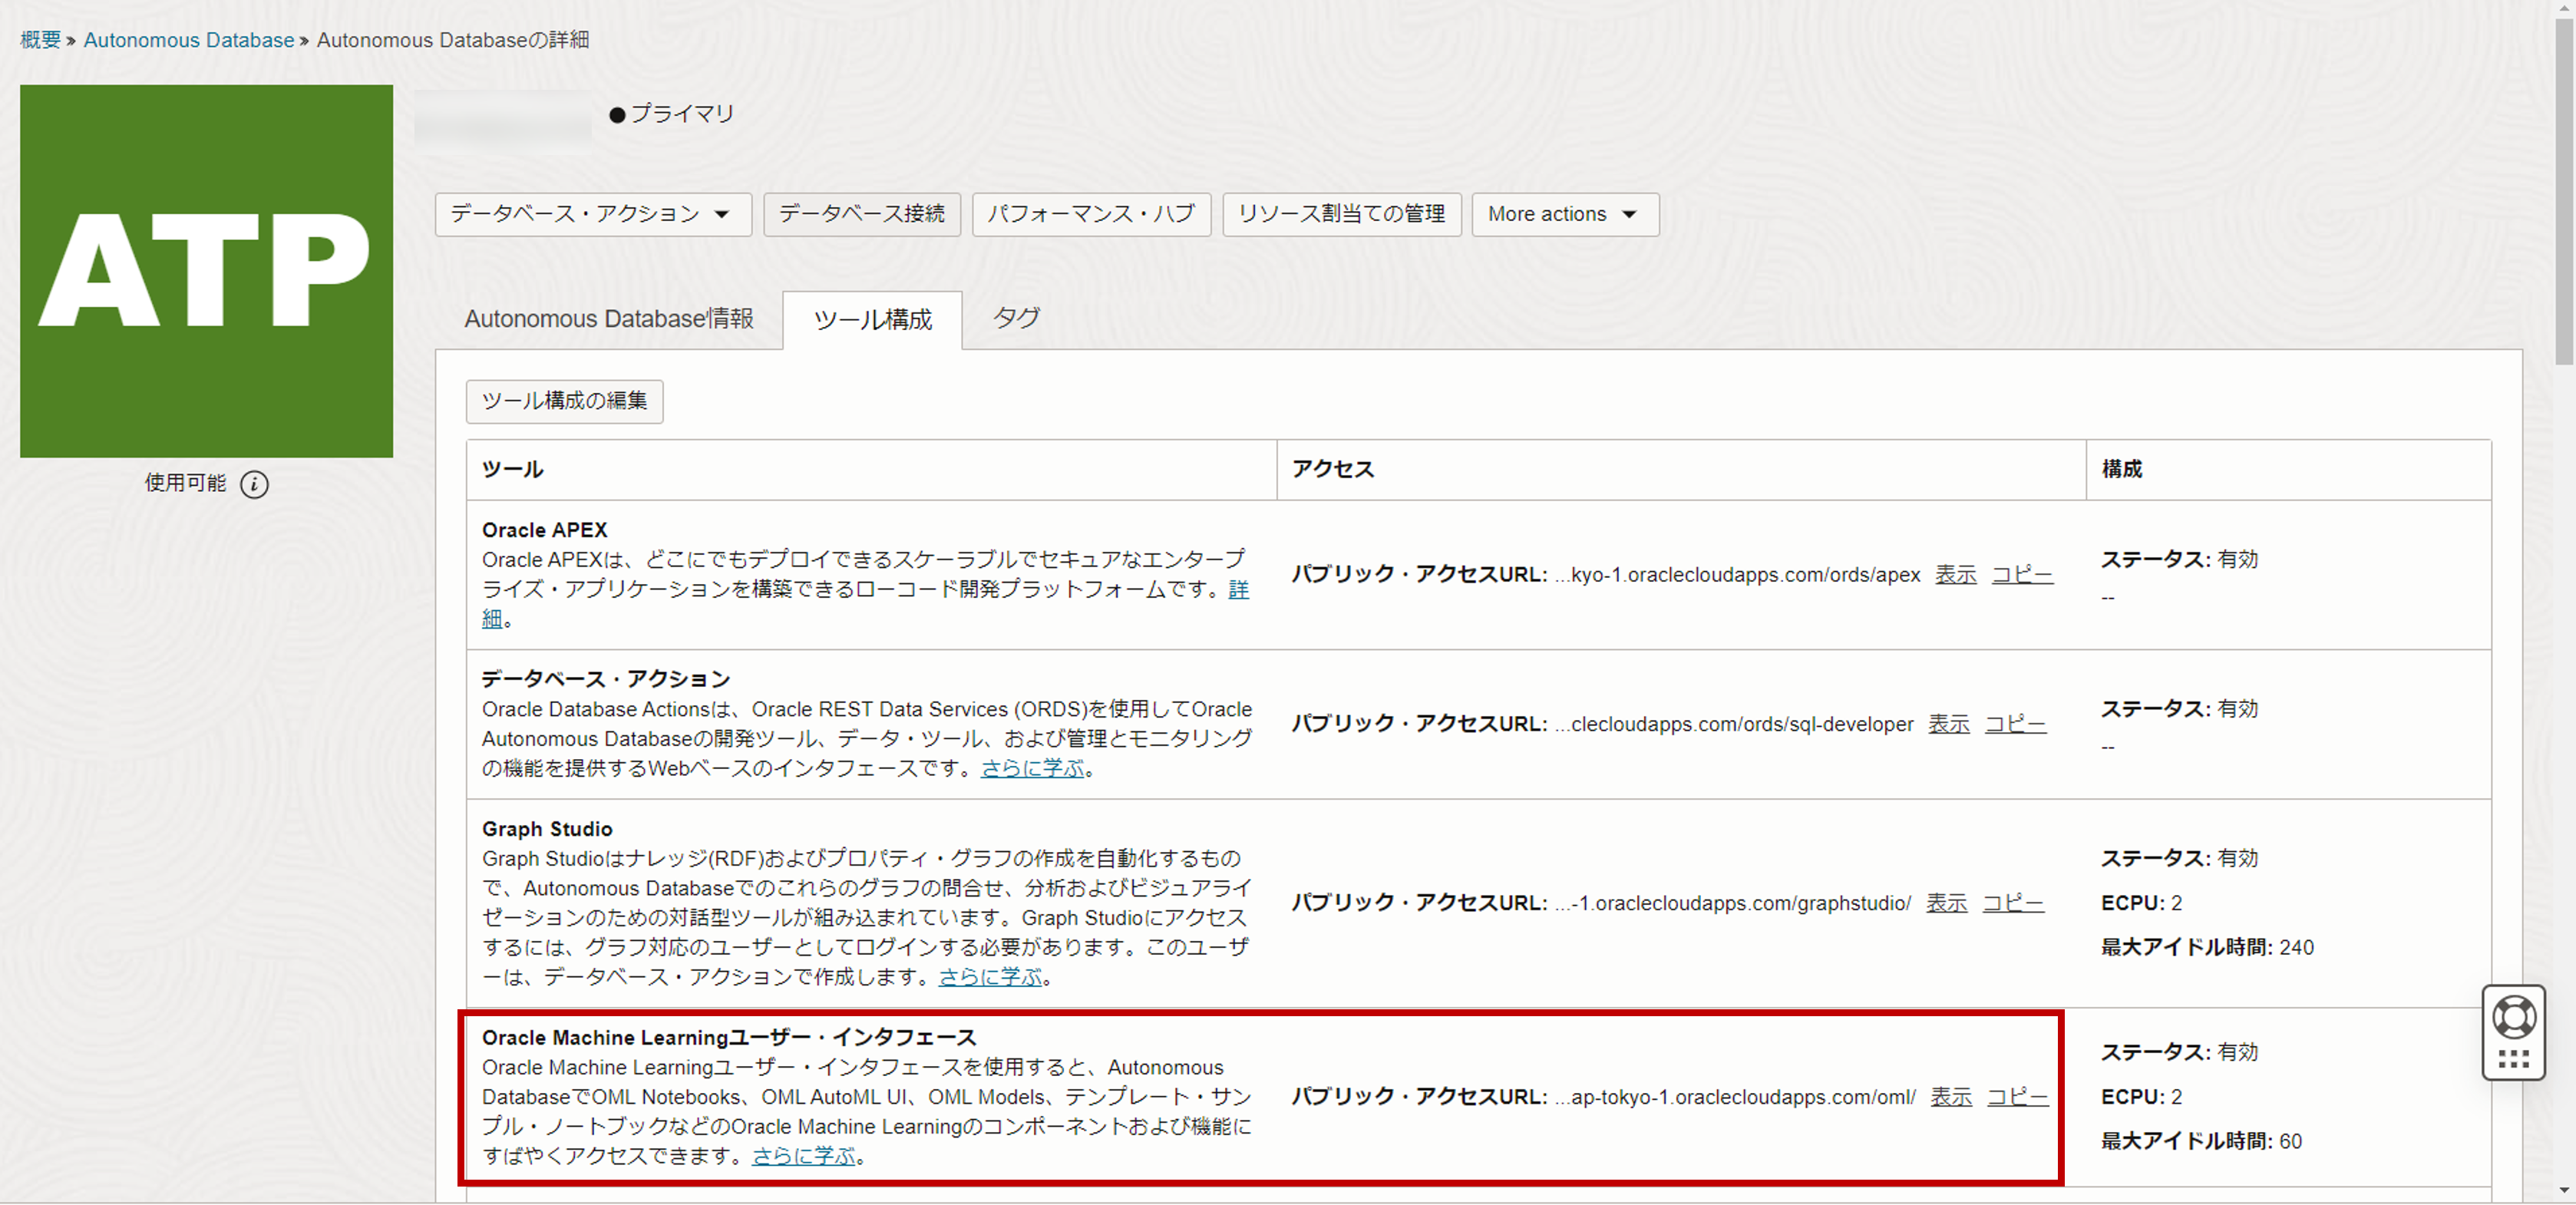Click the grid dots below help icon

pyautogui.click(x=2512, y=1060)
